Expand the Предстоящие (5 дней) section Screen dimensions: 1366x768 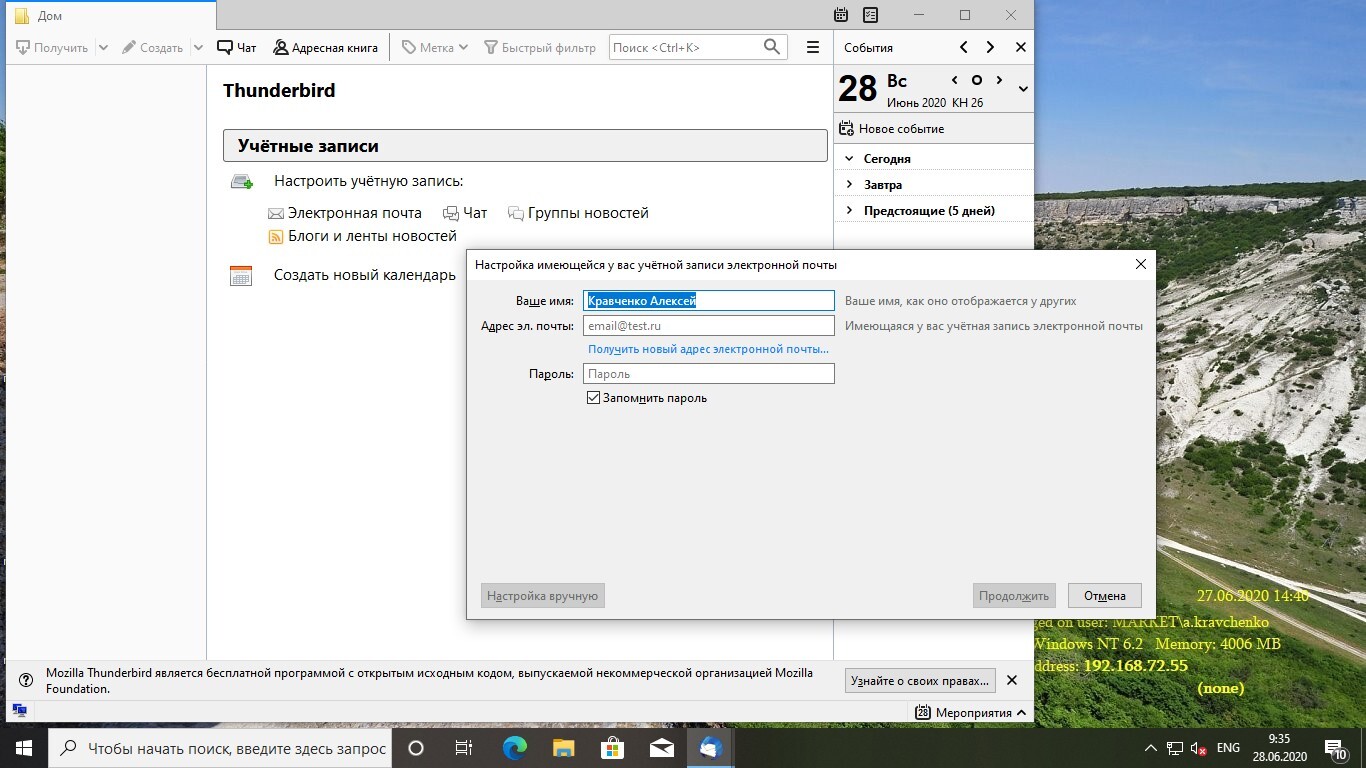click(849, 210)
